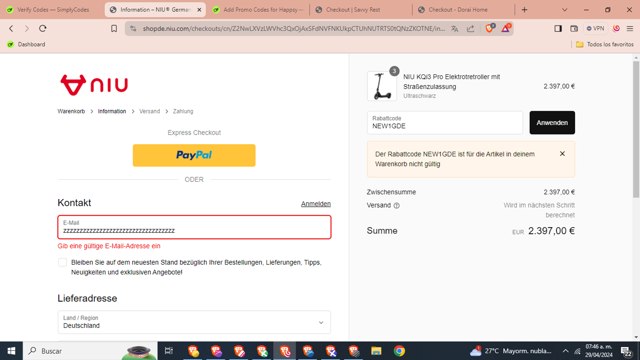Screen dimensions: 640x360
Task: Open the Brave wallet icon
Action: [x=574, y=29]
